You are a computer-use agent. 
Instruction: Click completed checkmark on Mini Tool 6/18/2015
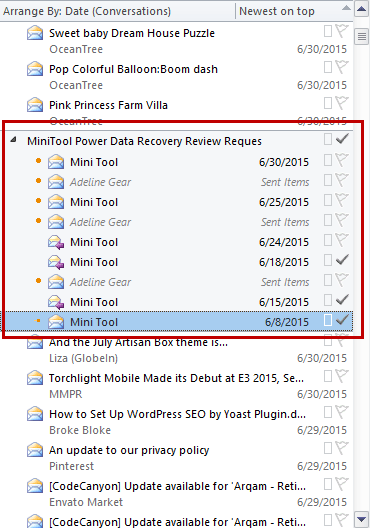[342, 260]
